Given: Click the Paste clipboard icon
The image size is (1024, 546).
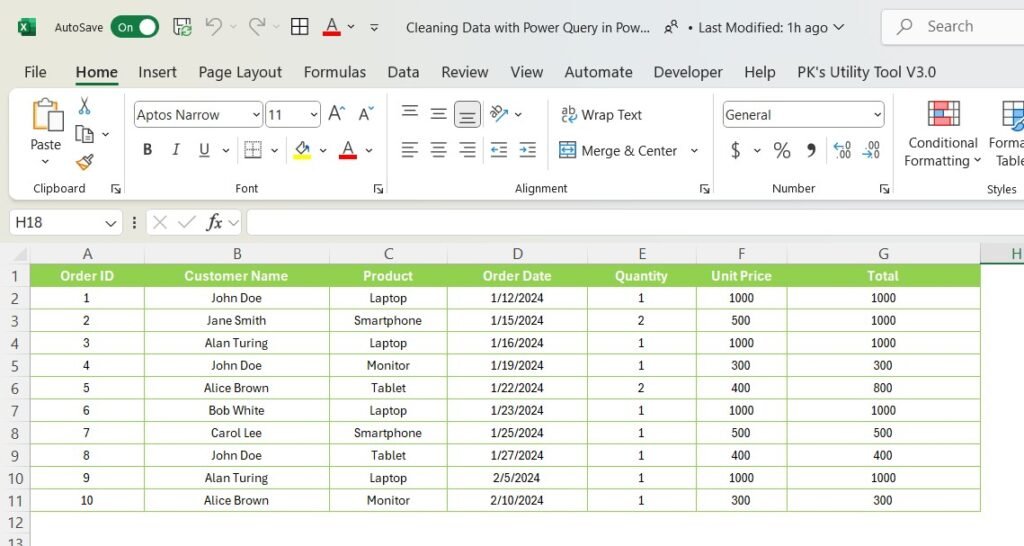Looking at the screenshot, I should [x=47, y=116].
